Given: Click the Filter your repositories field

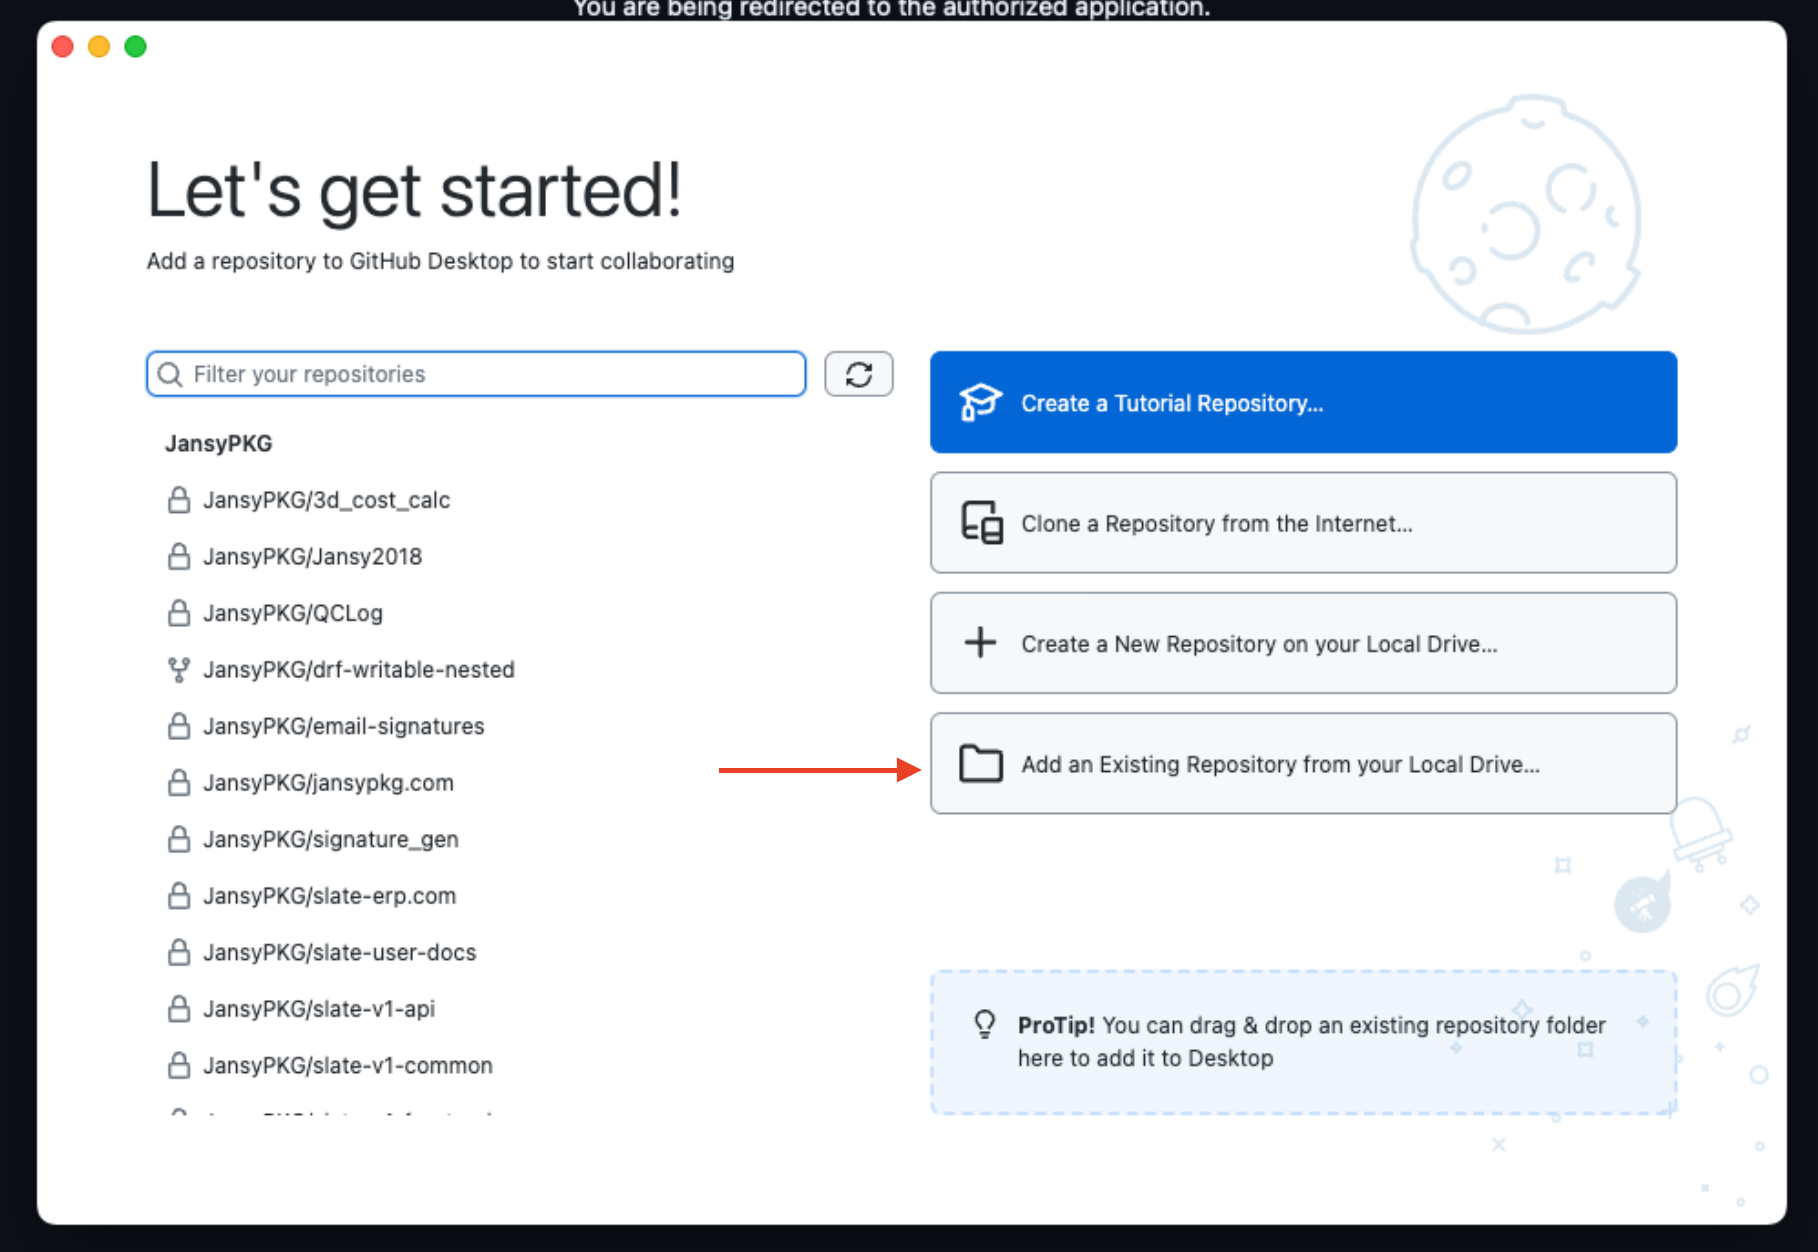Looking at the screenshot, I should (475, 374).
